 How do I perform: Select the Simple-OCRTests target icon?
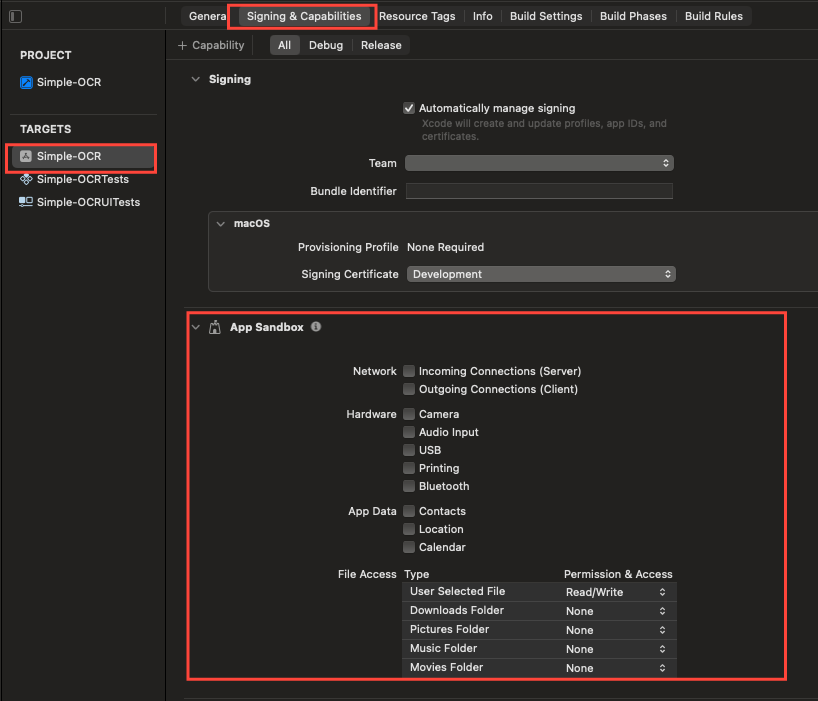[26, 180]
